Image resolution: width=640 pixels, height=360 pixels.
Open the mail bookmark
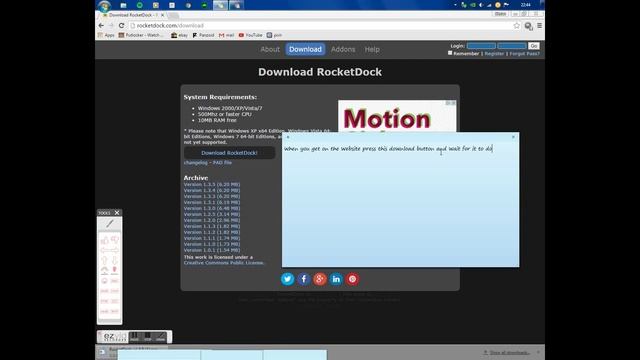coord(227,35)
